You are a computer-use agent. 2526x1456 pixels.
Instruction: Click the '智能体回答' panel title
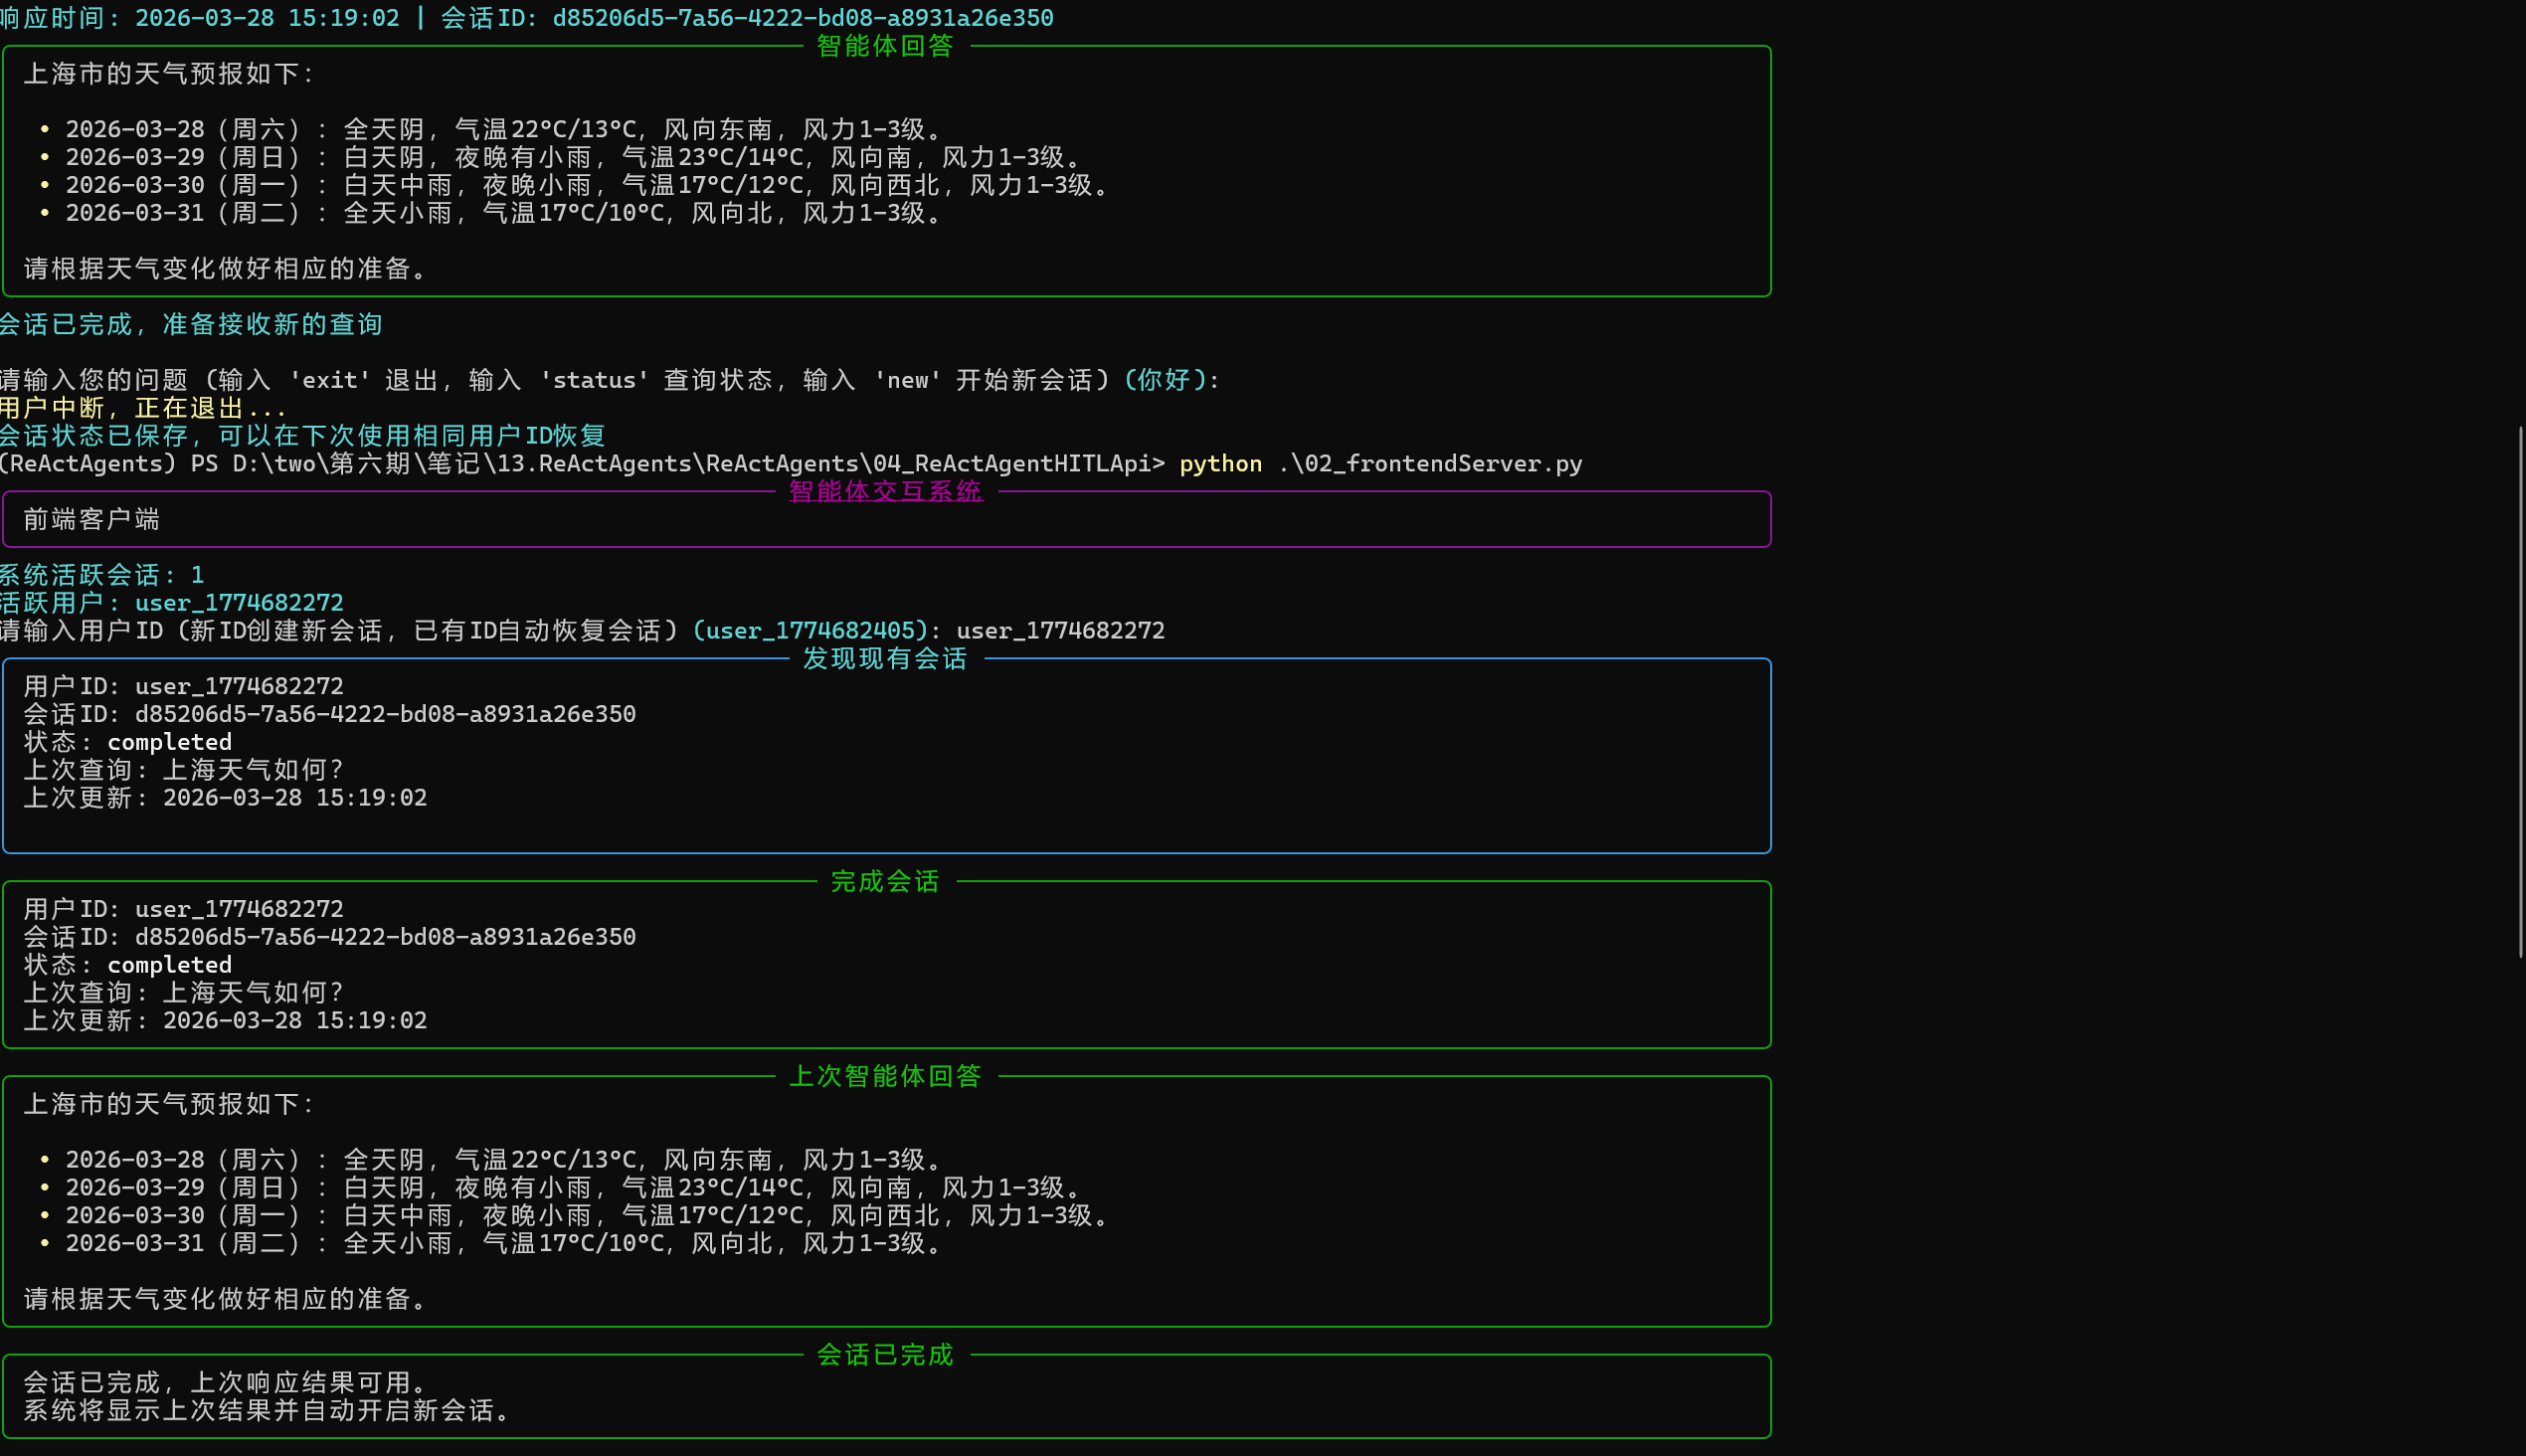(885, 46)
